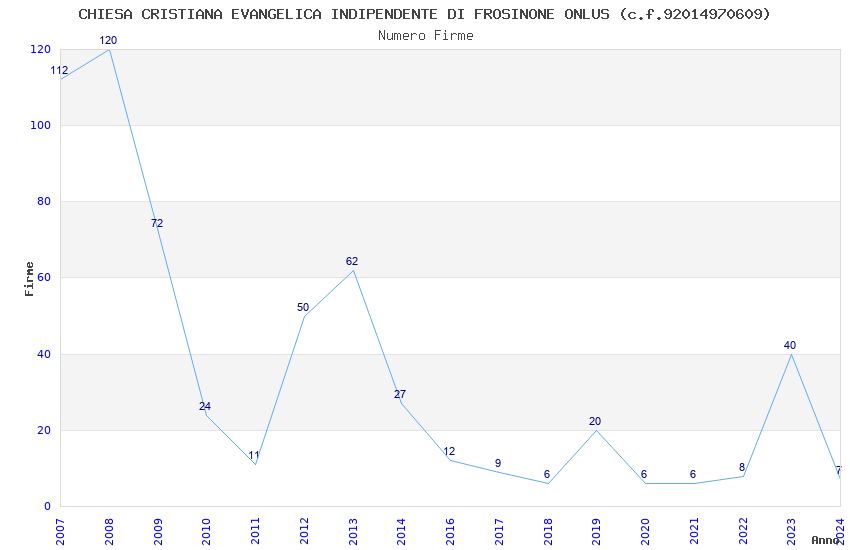This screenshot has width=850, height=550.
Task: Click the x-axis year 2014
Action: [401, 532]
